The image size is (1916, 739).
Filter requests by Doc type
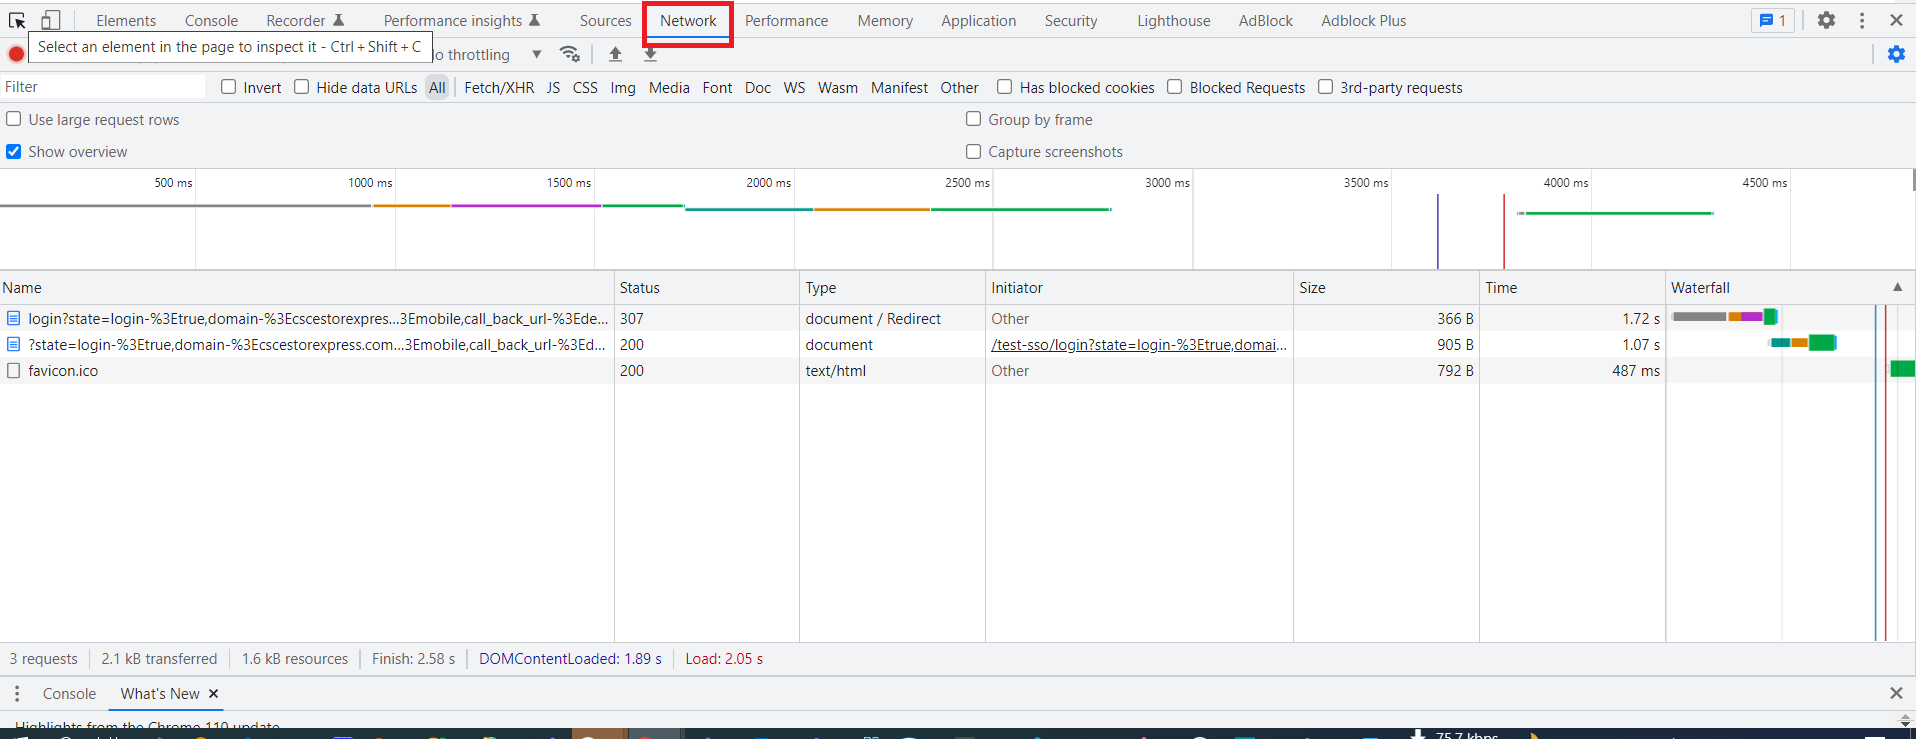coord(758,87)
